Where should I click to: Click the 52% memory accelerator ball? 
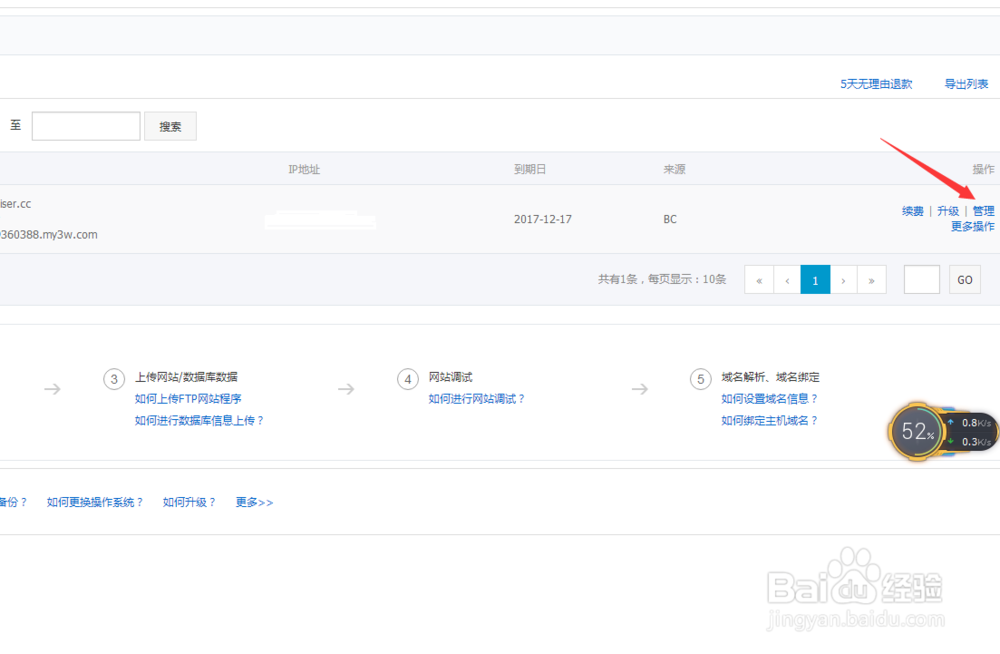click(917, 432)
